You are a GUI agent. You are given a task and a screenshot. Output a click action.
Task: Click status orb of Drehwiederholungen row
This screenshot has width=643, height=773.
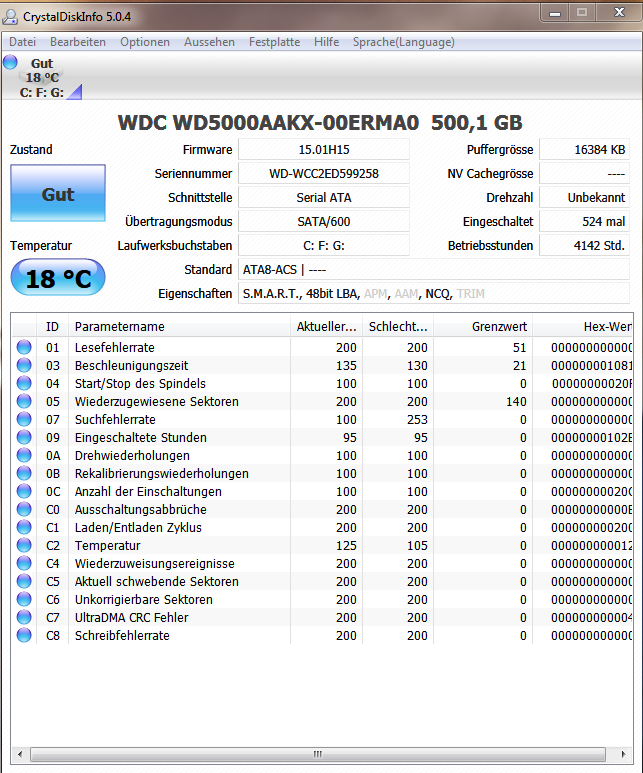(24, 455)
